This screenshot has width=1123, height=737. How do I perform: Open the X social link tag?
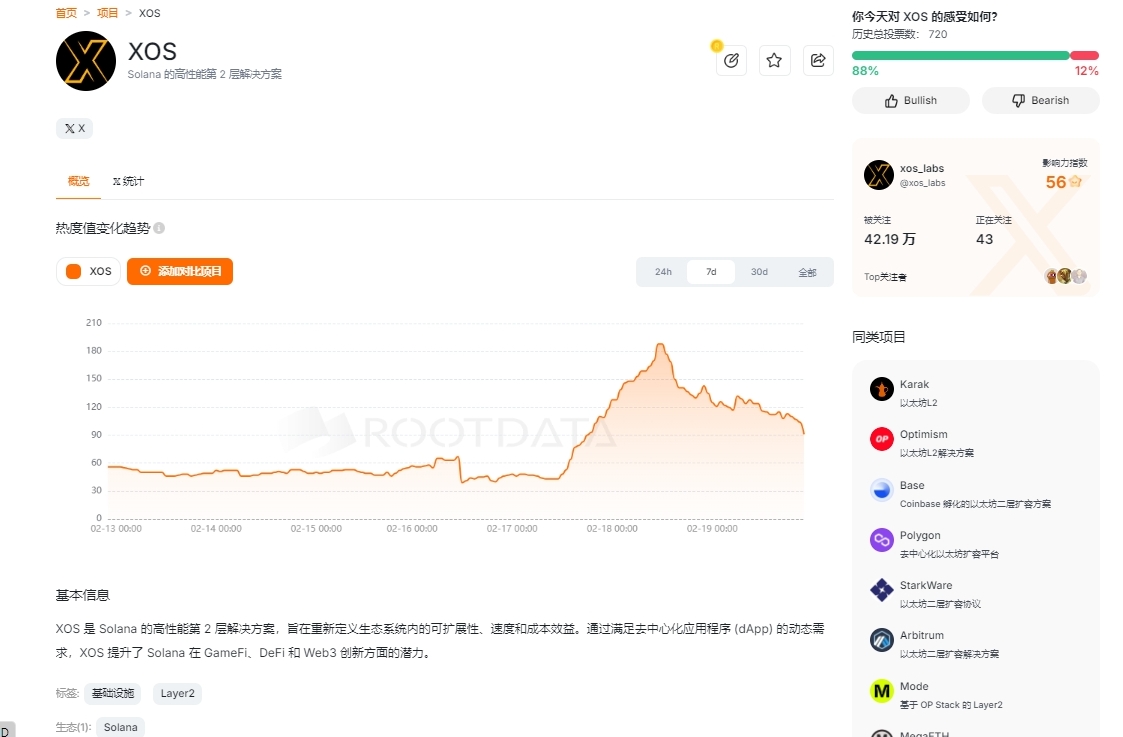(74, 128)
